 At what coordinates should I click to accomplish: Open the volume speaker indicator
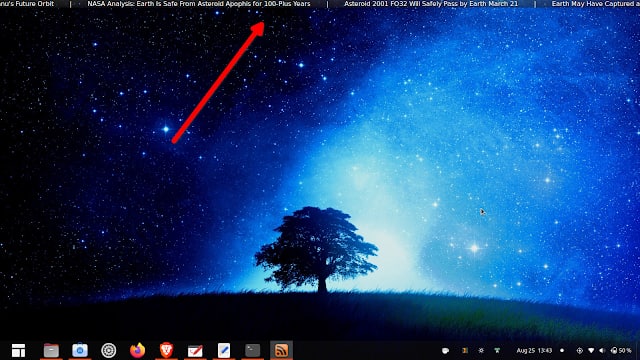tap(602, 351)
